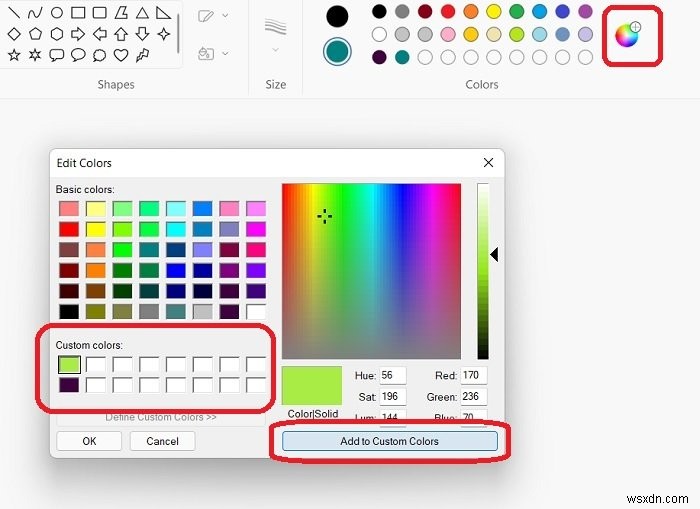This screenshot has width=700, height=509.
Task: Pick red from the Colors palette
Action: 448,12
